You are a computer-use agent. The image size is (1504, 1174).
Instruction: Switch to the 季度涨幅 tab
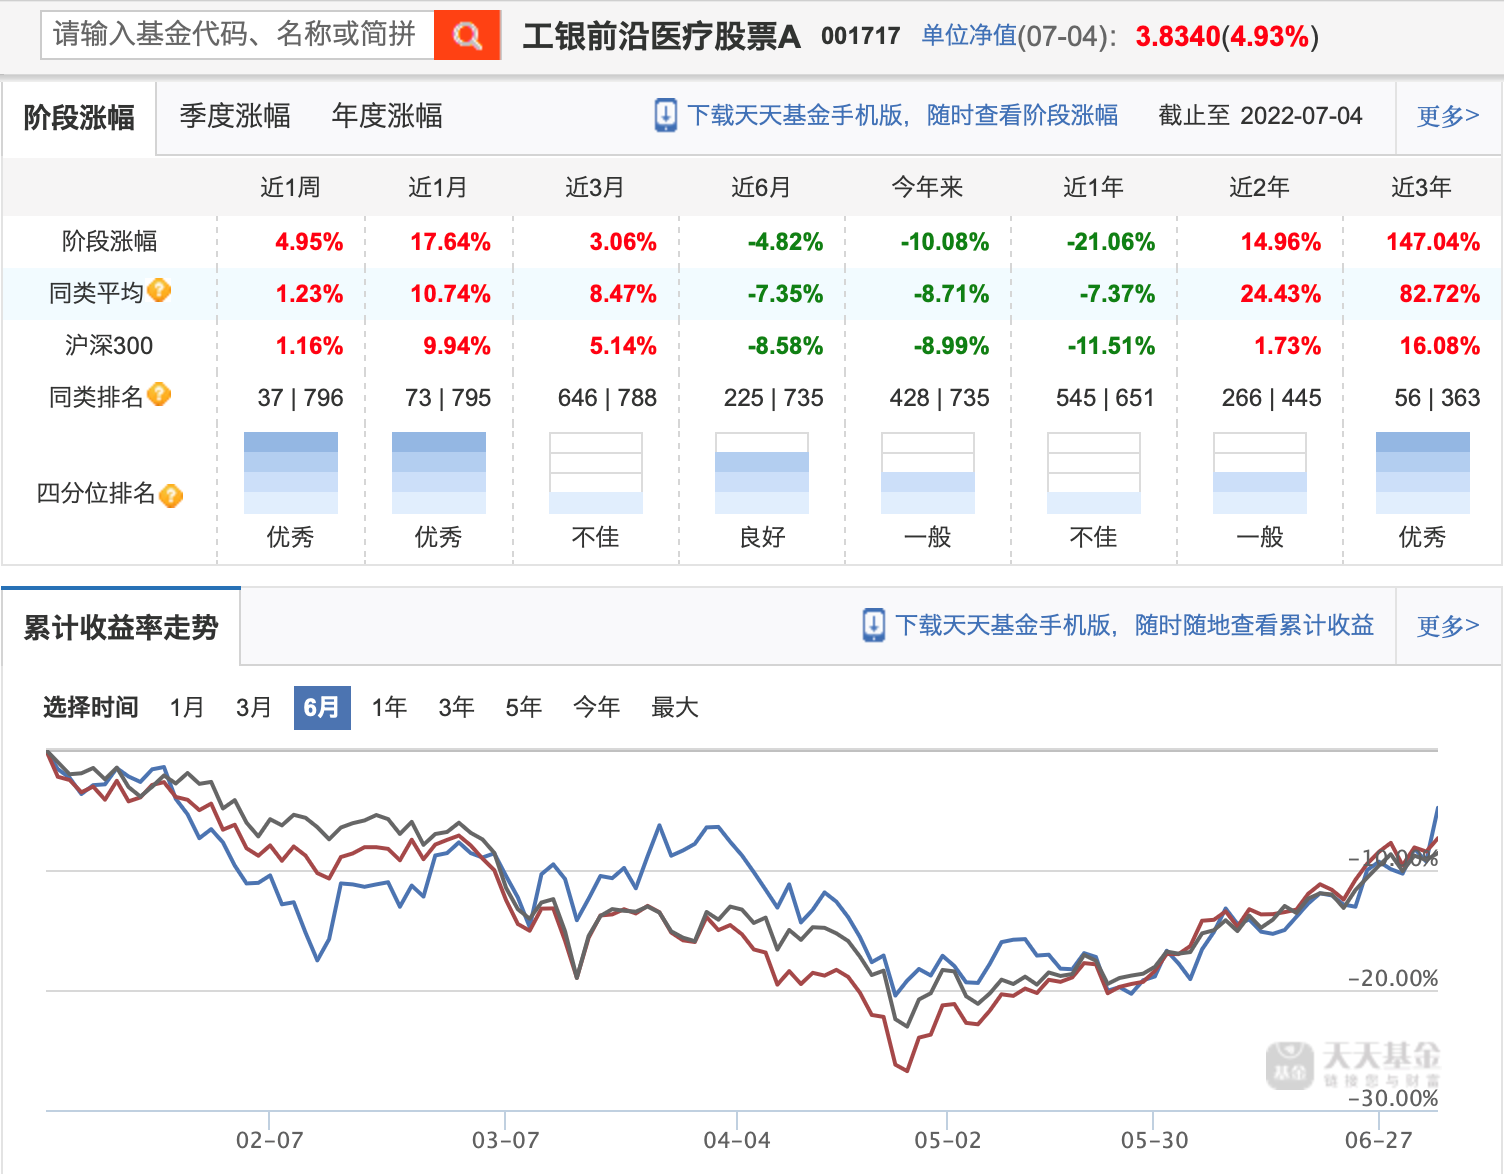pos(235,116)
